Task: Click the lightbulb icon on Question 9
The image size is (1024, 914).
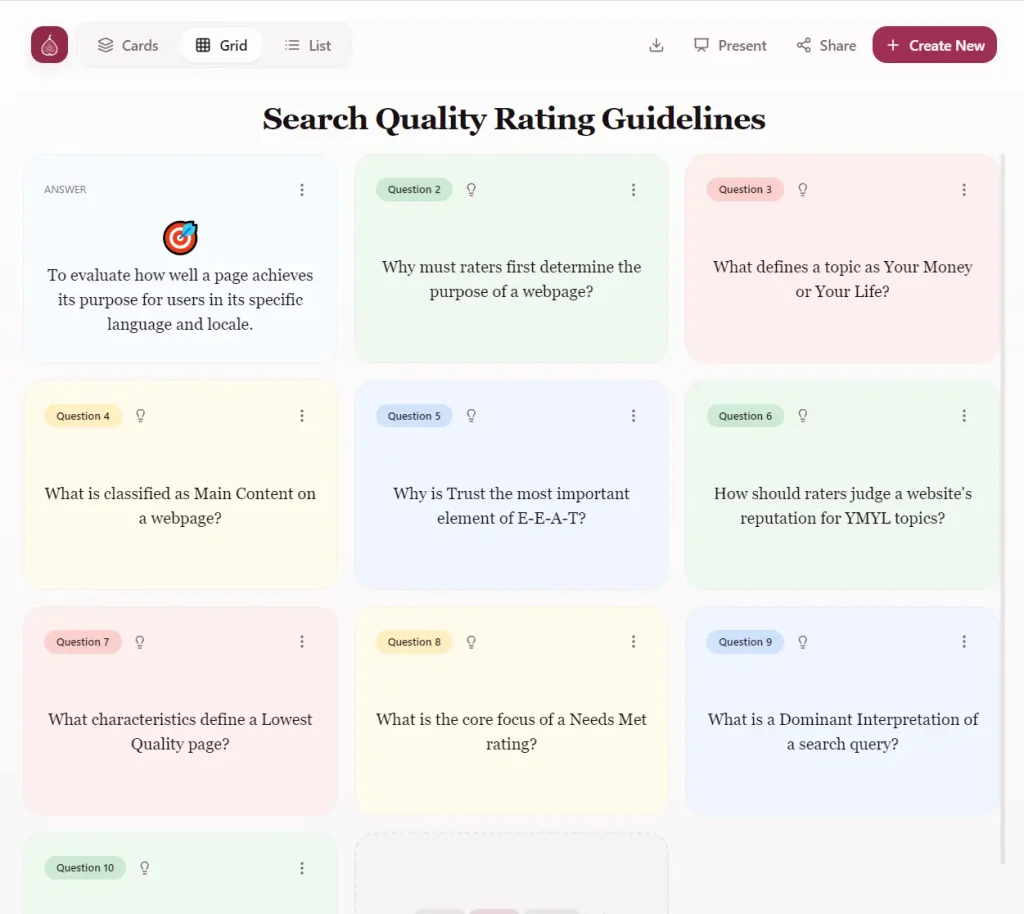Action: coord(802,642)
